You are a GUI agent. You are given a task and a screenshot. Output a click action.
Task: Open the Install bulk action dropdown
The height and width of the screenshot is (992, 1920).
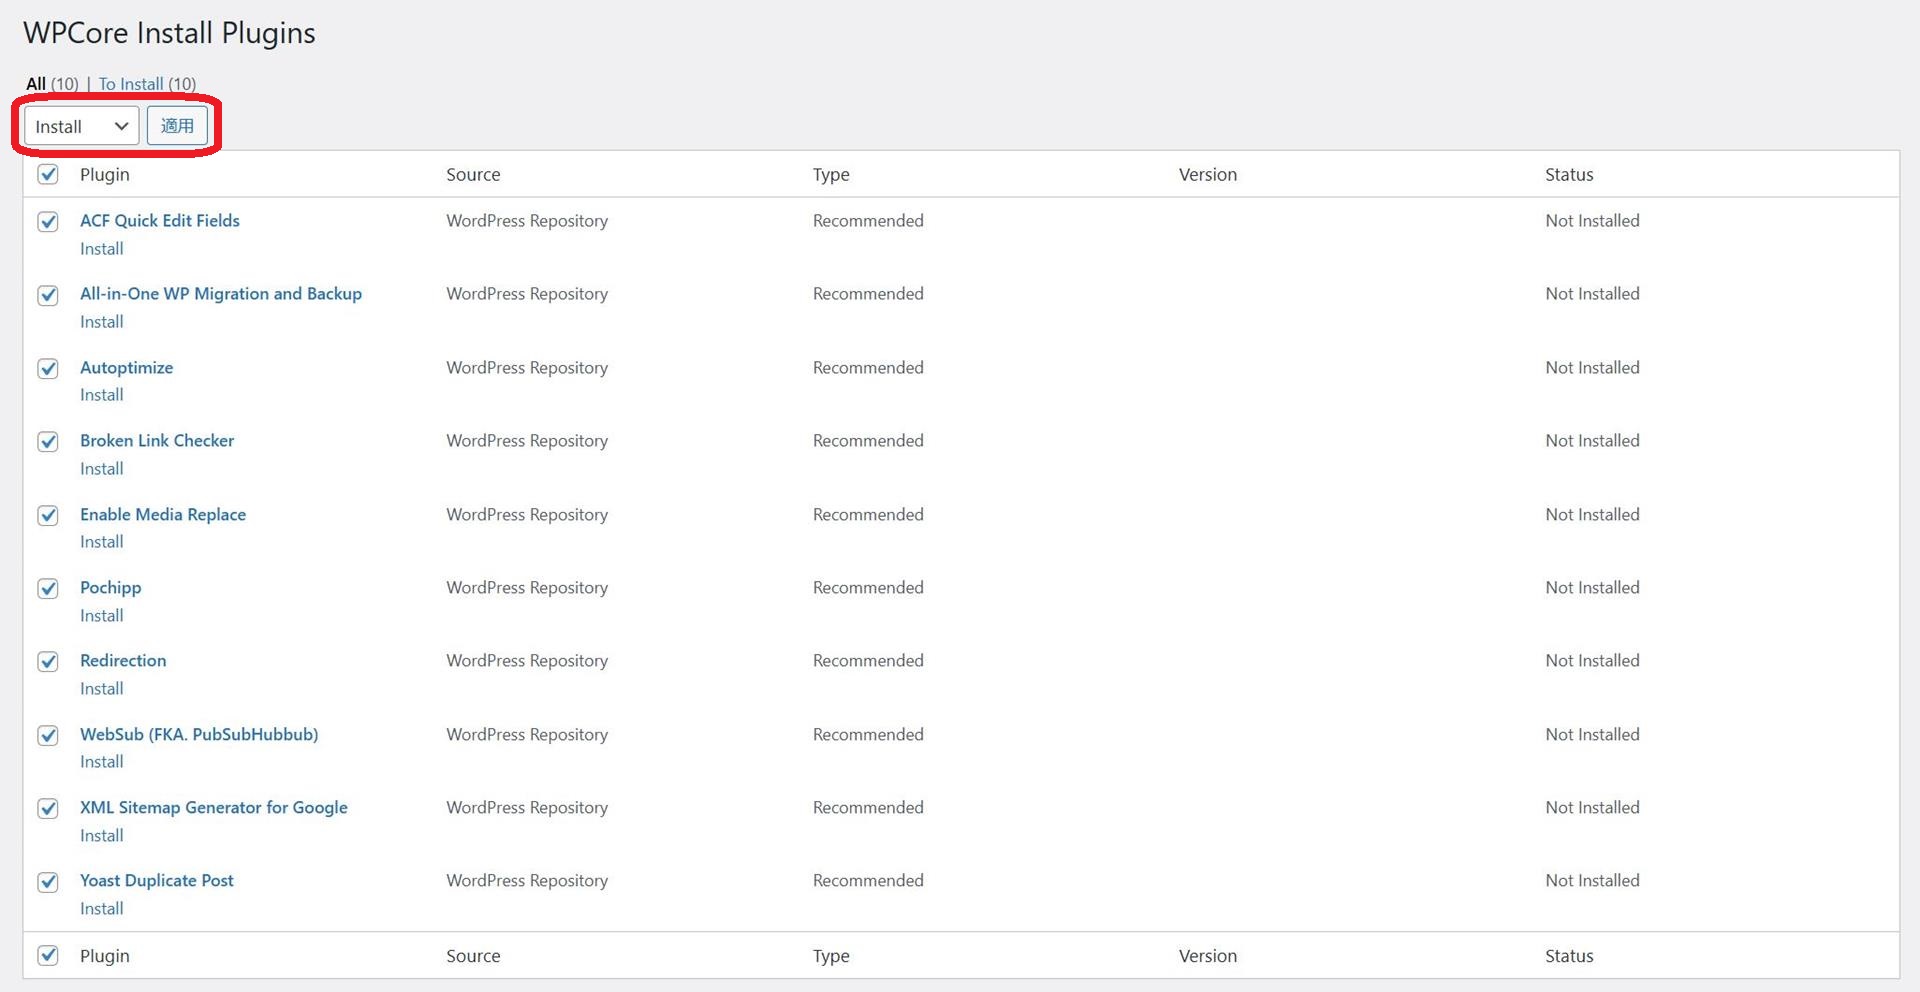click(81, 126)
